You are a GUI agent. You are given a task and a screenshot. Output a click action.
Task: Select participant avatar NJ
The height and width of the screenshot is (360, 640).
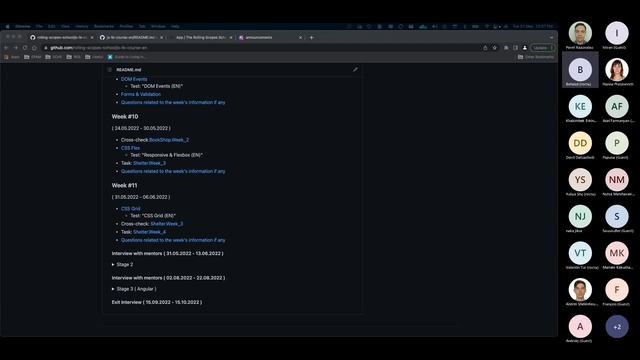pos(580,216)
